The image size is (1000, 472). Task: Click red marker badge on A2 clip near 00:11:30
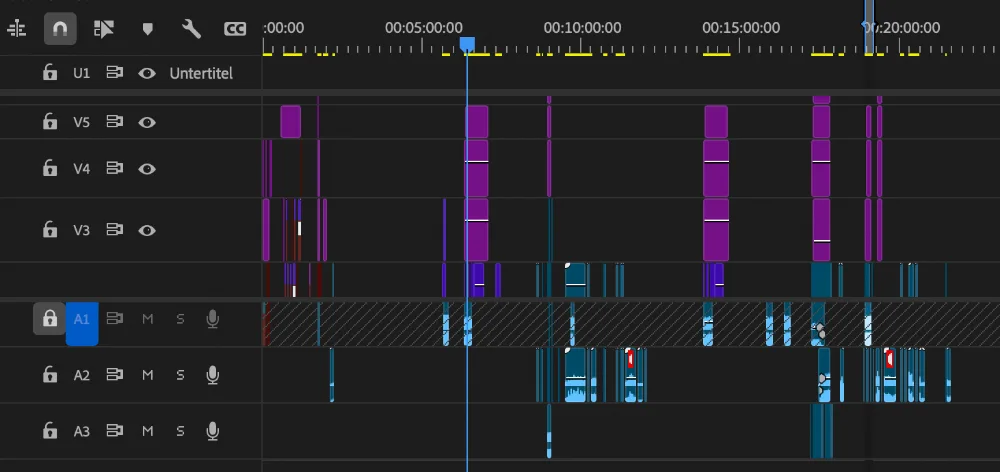[630, 358]
